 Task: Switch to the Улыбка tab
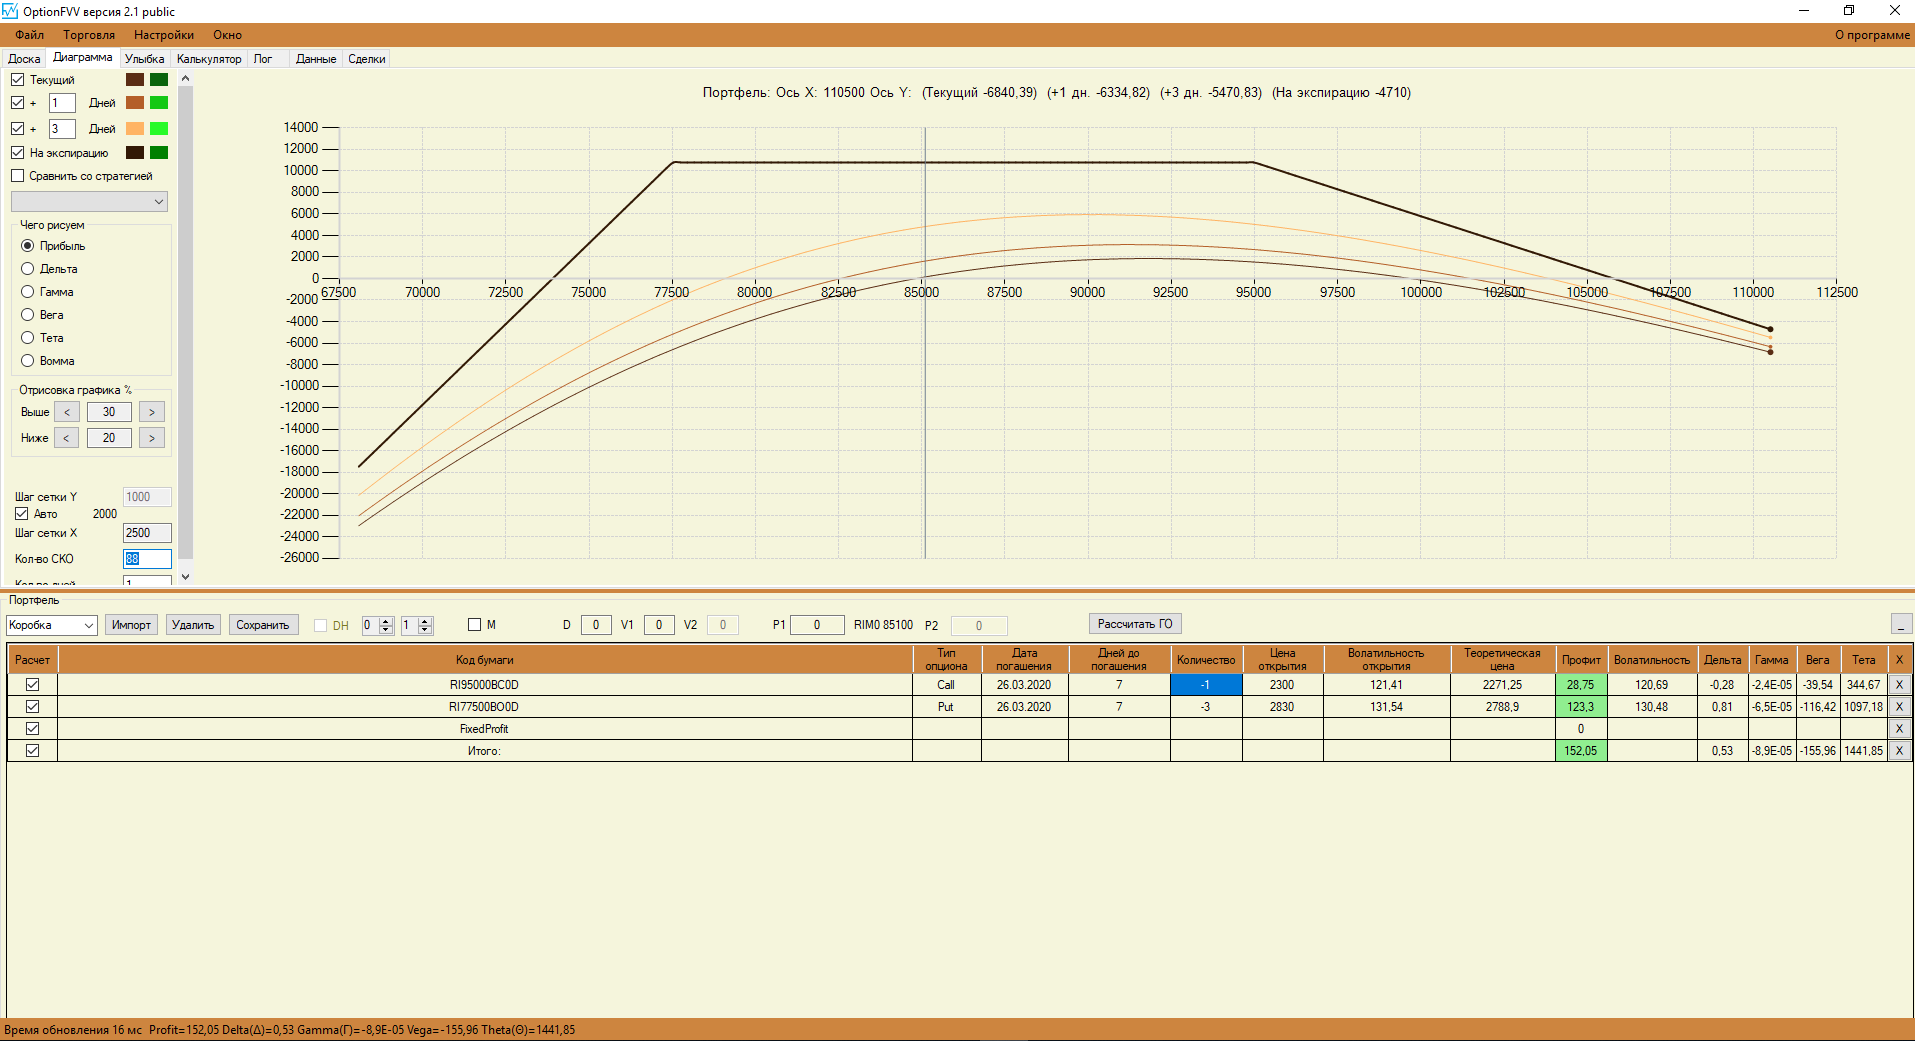(x=145, y=59)
